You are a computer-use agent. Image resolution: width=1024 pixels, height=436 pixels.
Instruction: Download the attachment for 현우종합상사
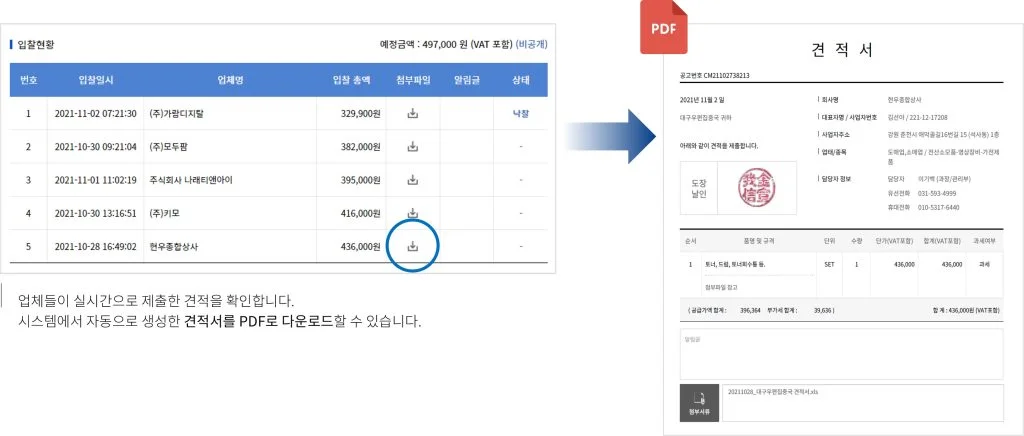click(x=412, y=246)
